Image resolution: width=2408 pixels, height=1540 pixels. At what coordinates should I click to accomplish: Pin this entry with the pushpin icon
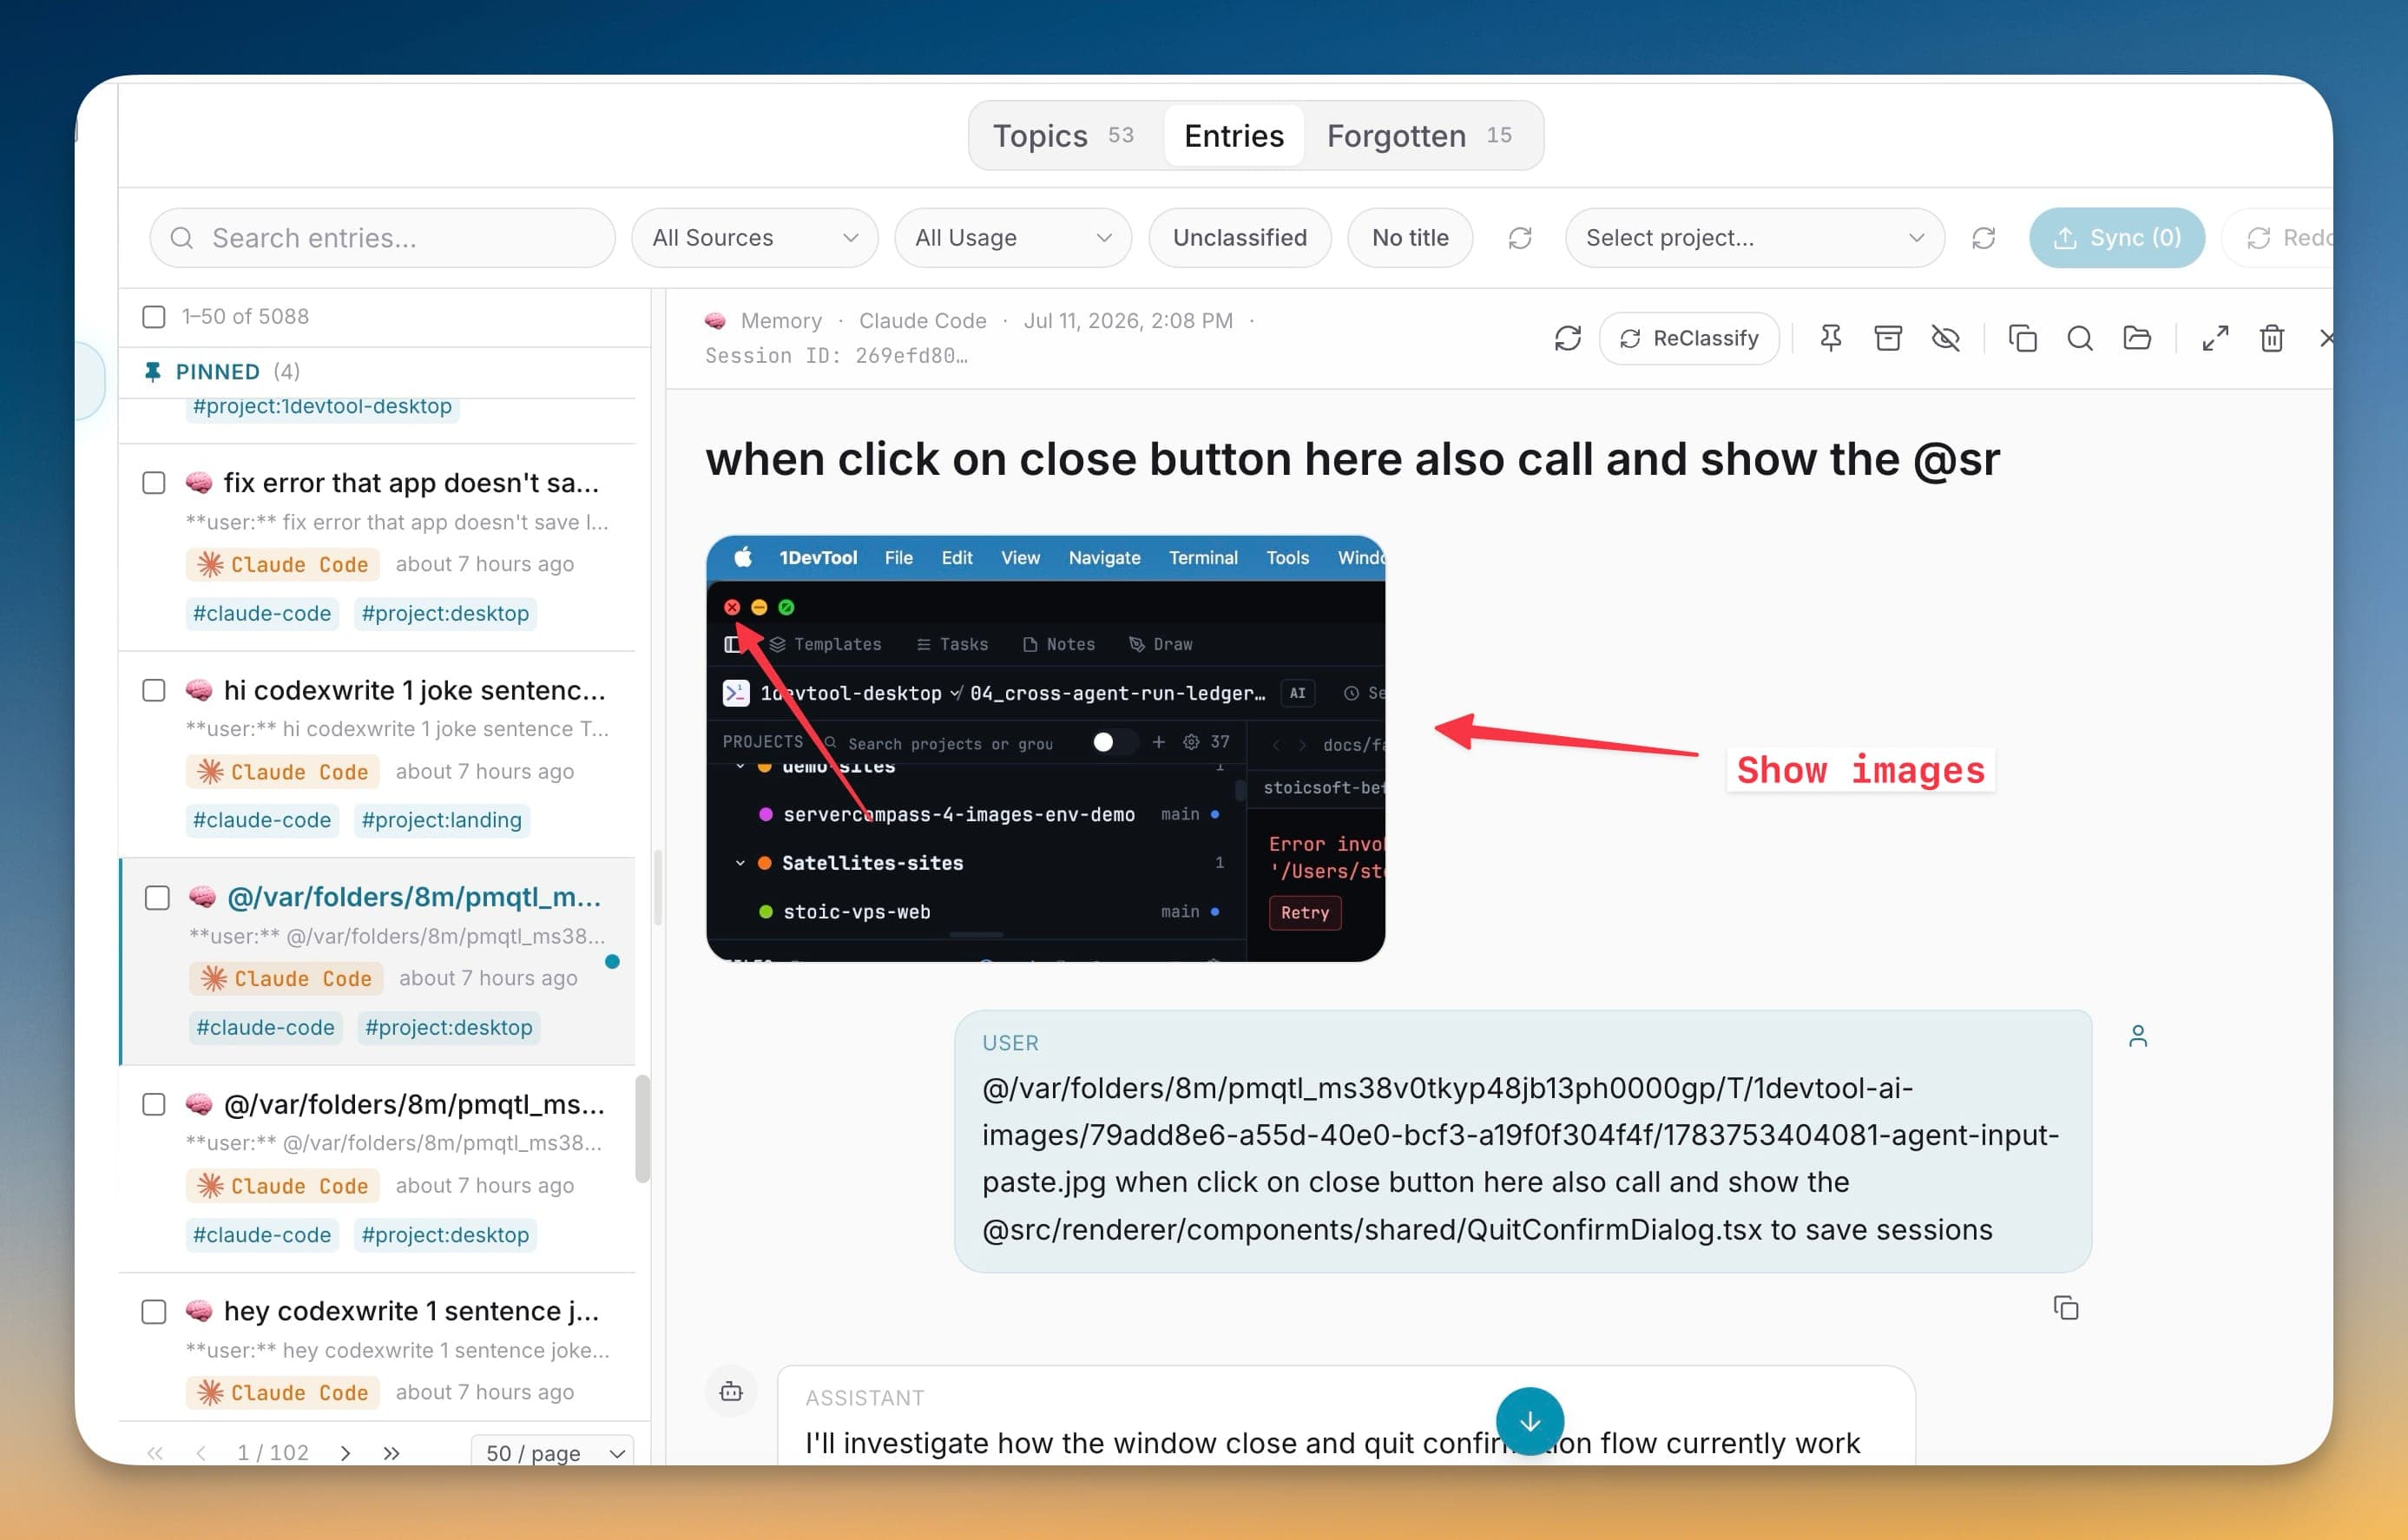(1830, 338)
